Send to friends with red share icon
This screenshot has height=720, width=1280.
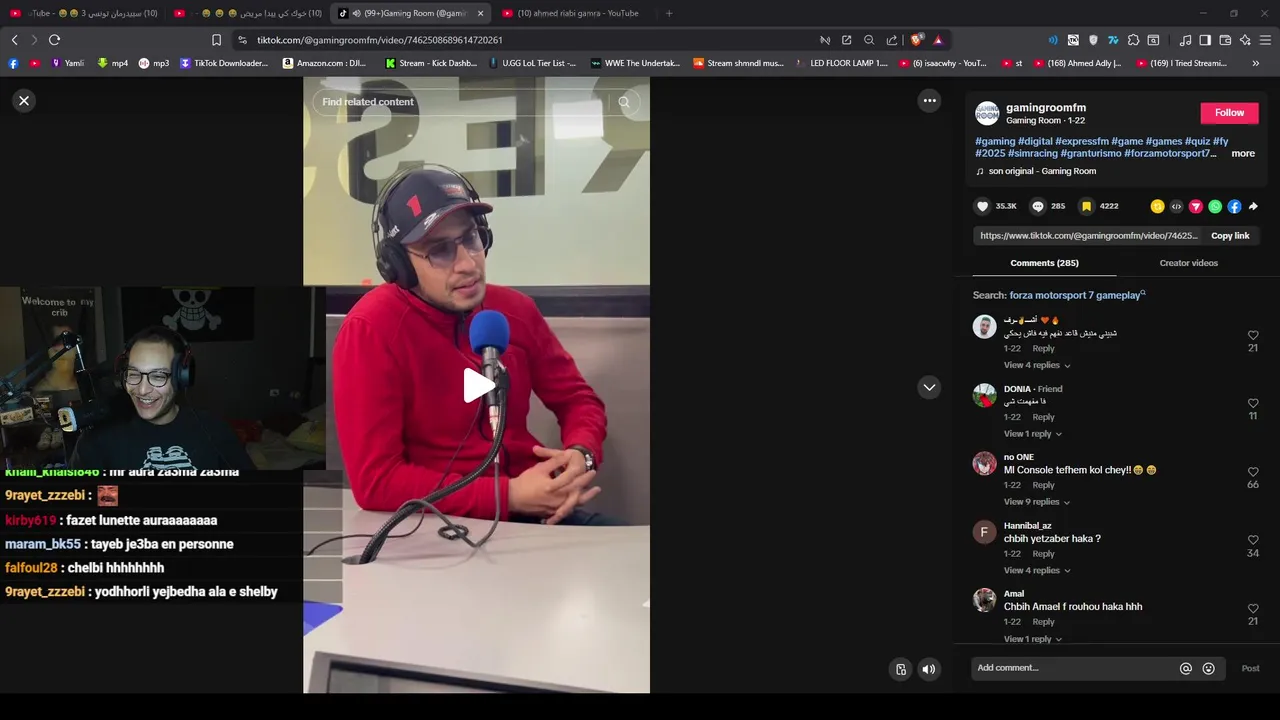click(1195, 207)
